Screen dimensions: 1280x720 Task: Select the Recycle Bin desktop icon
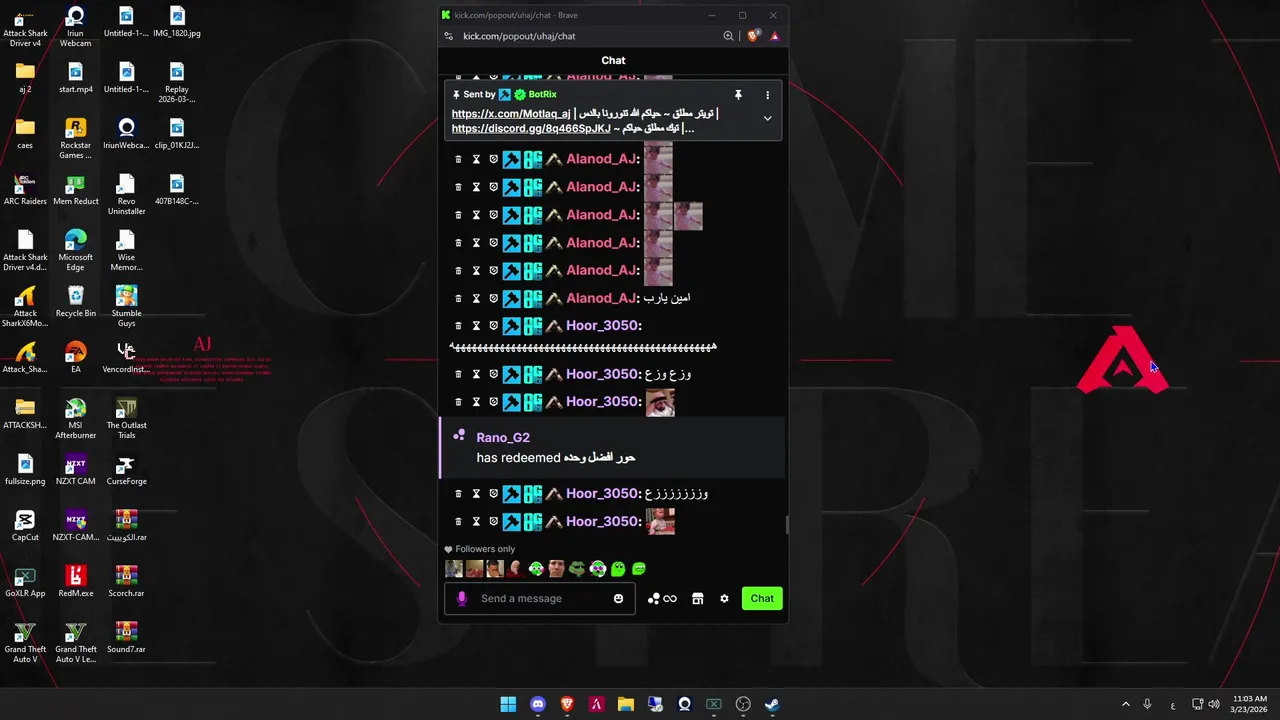click(75, 300)
